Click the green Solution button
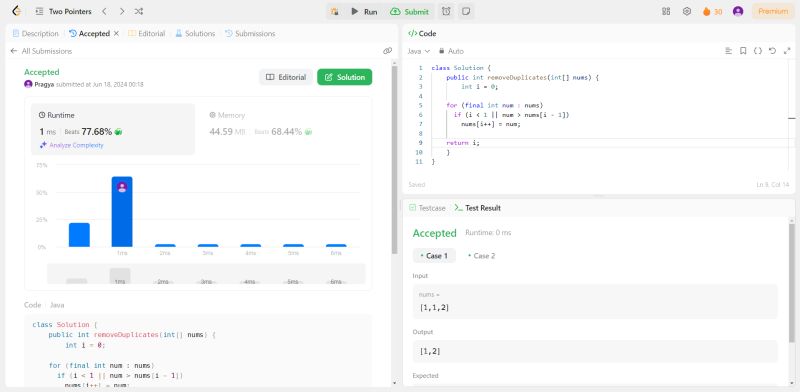 [344, 77]
